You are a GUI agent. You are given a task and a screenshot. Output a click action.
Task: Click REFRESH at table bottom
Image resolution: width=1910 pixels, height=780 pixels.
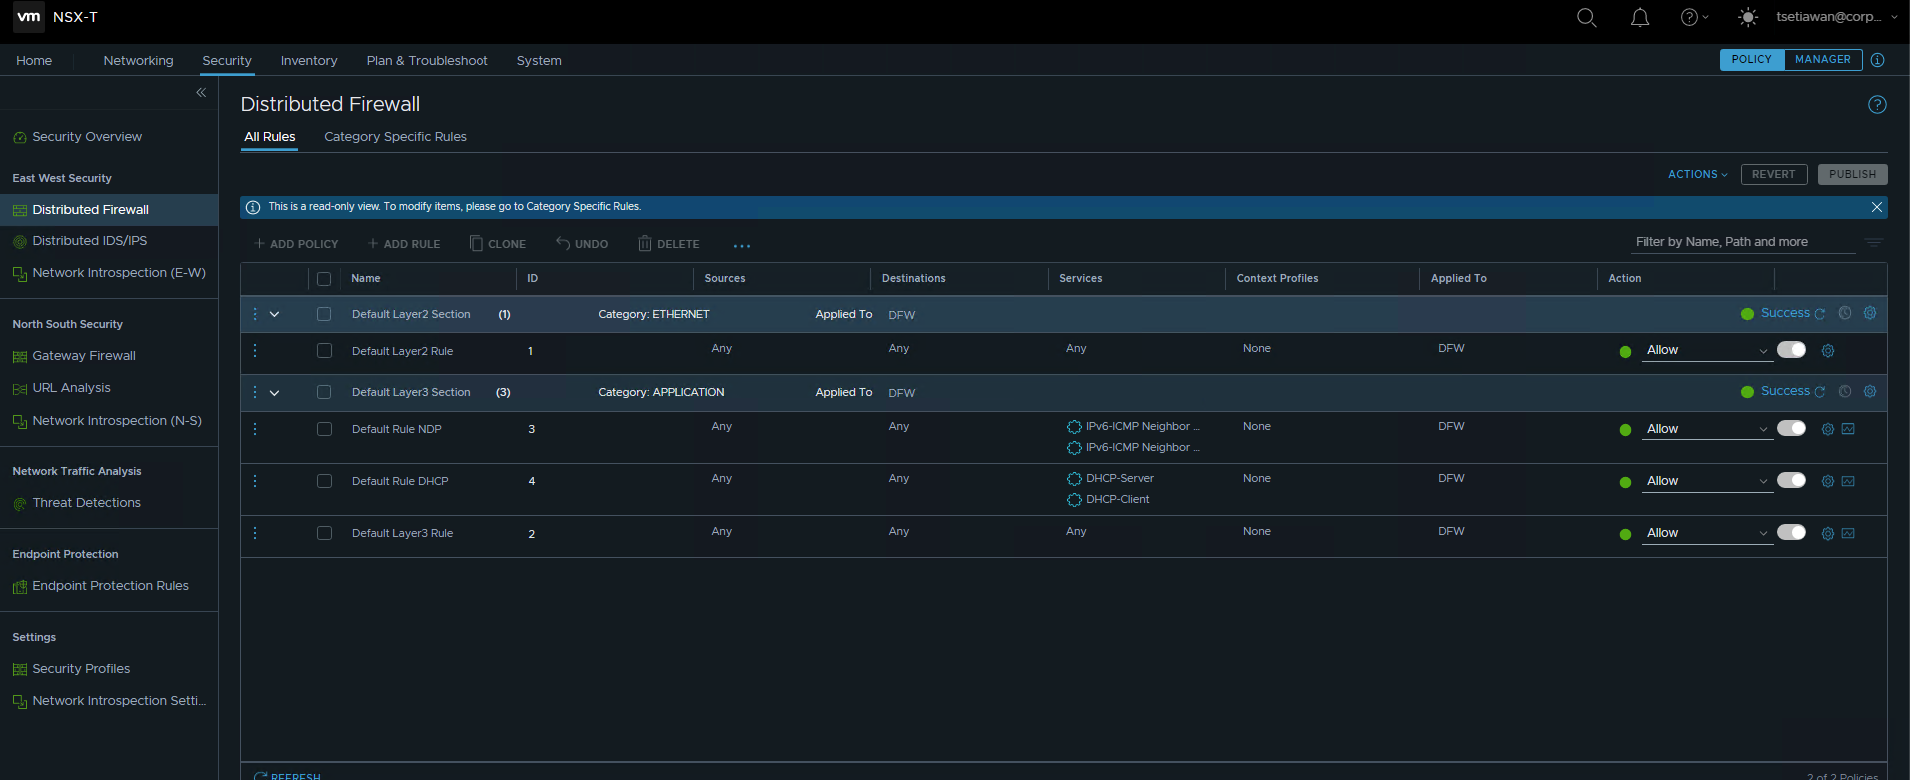(288, 776)
